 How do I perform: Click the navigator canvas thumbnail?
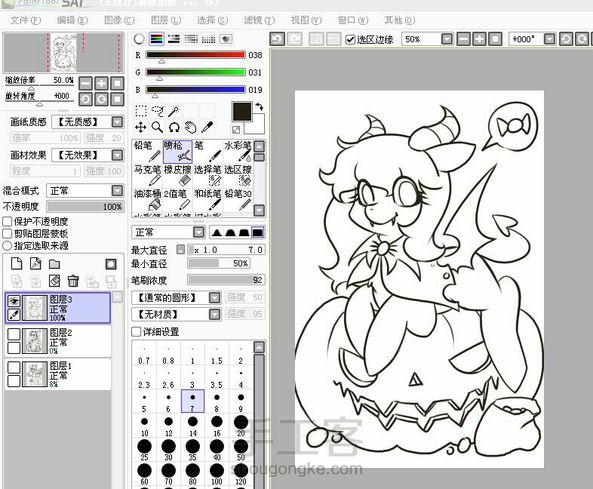pyautogui.click(x=64, y=52)
